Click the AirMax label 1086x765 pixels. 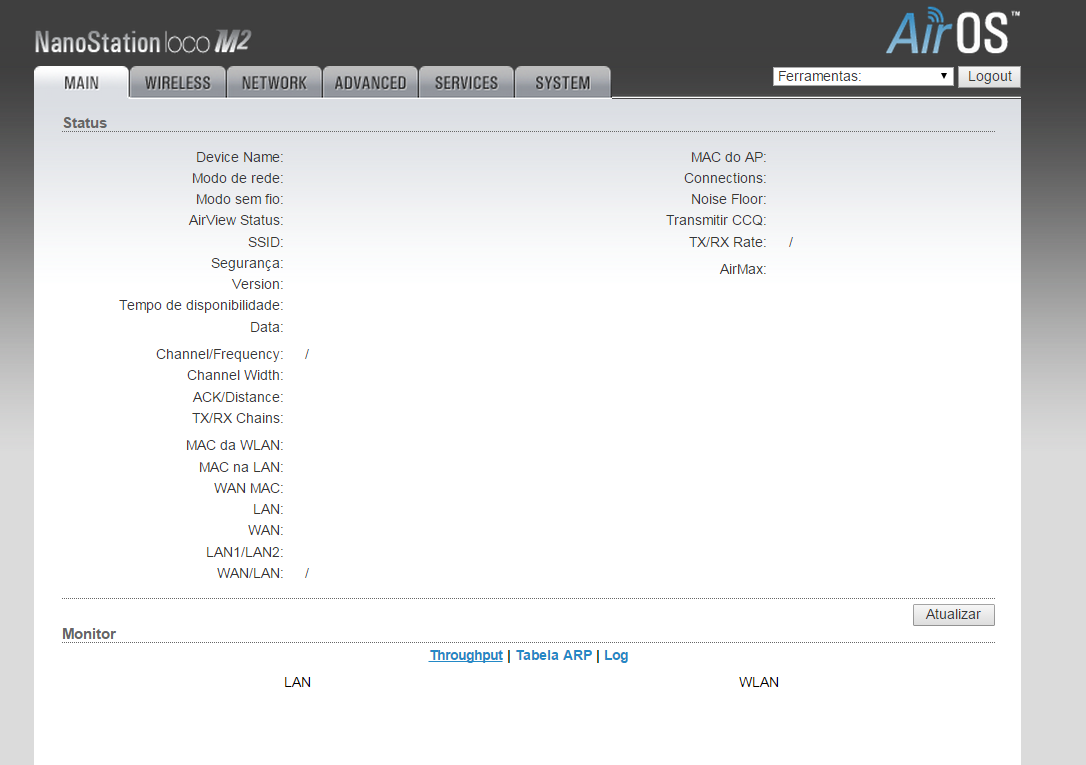point(742,269)
